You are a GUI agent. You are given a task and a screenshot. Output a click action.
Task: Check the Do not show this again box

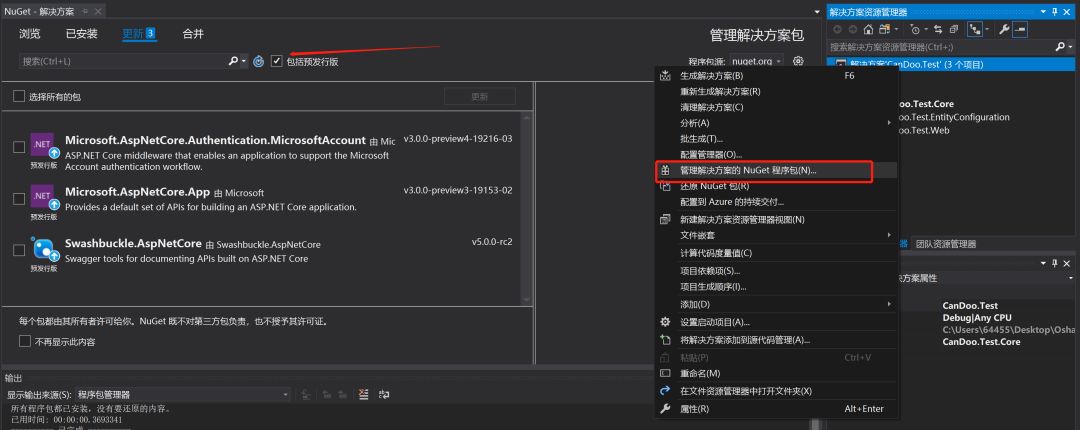click(x=25, y=341)
